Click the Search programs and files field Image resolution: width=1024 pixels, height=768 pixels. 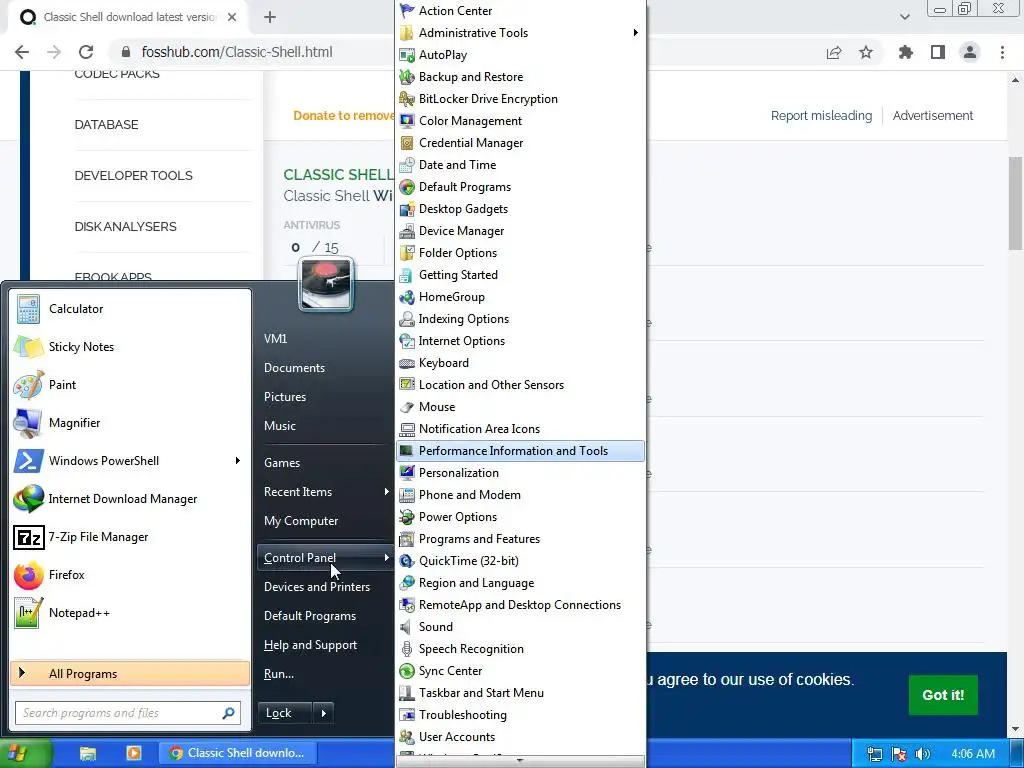(127, 713)
